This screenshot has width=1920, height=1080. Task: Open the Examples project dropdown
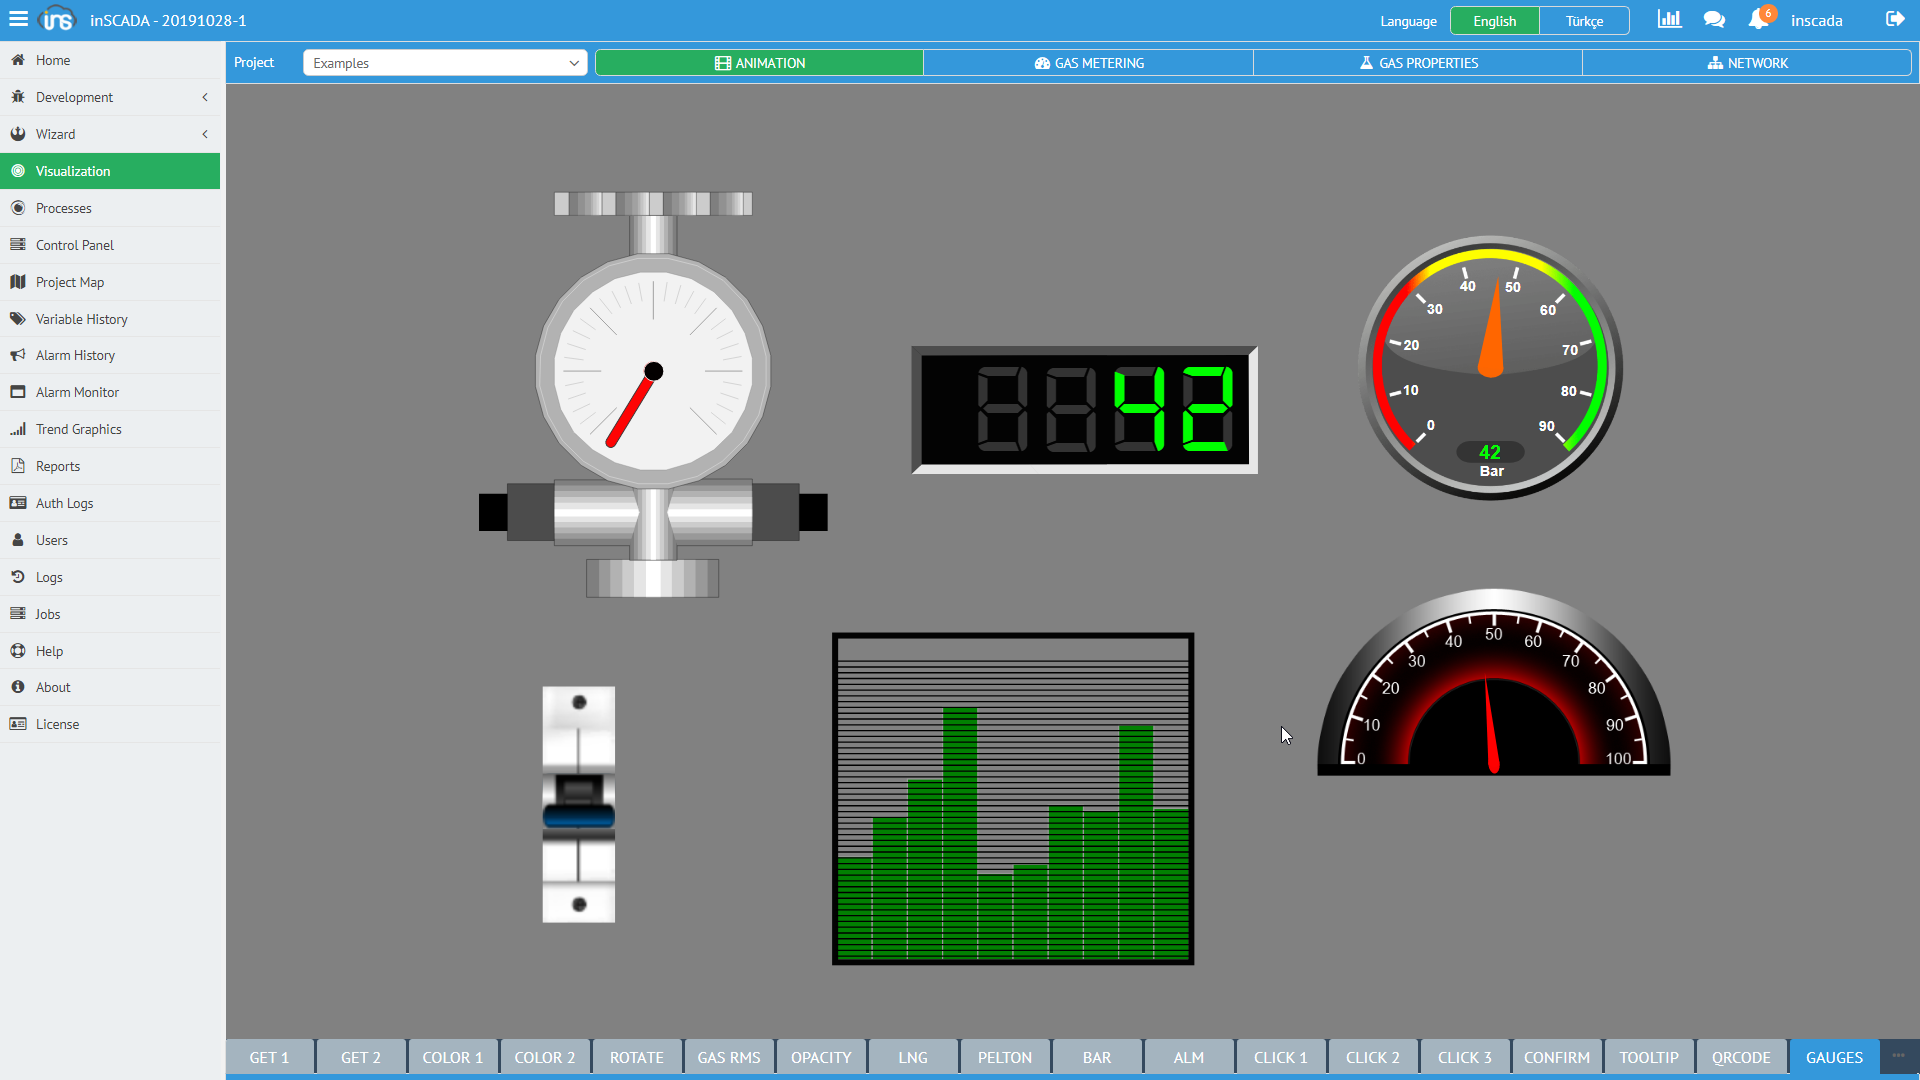(445, 63)
